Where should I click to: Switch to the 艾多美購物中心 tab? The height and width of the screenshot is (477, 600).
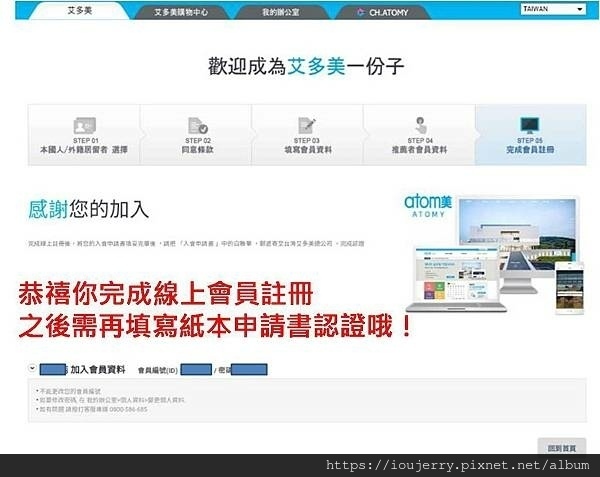tap(181, 12)
